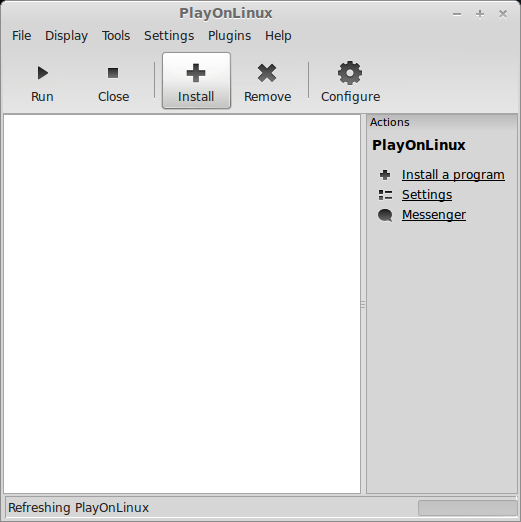Click list icon beside Settings link
Image resolution: width=521 pixels, height=522 pixels.
tap(385, 195)
